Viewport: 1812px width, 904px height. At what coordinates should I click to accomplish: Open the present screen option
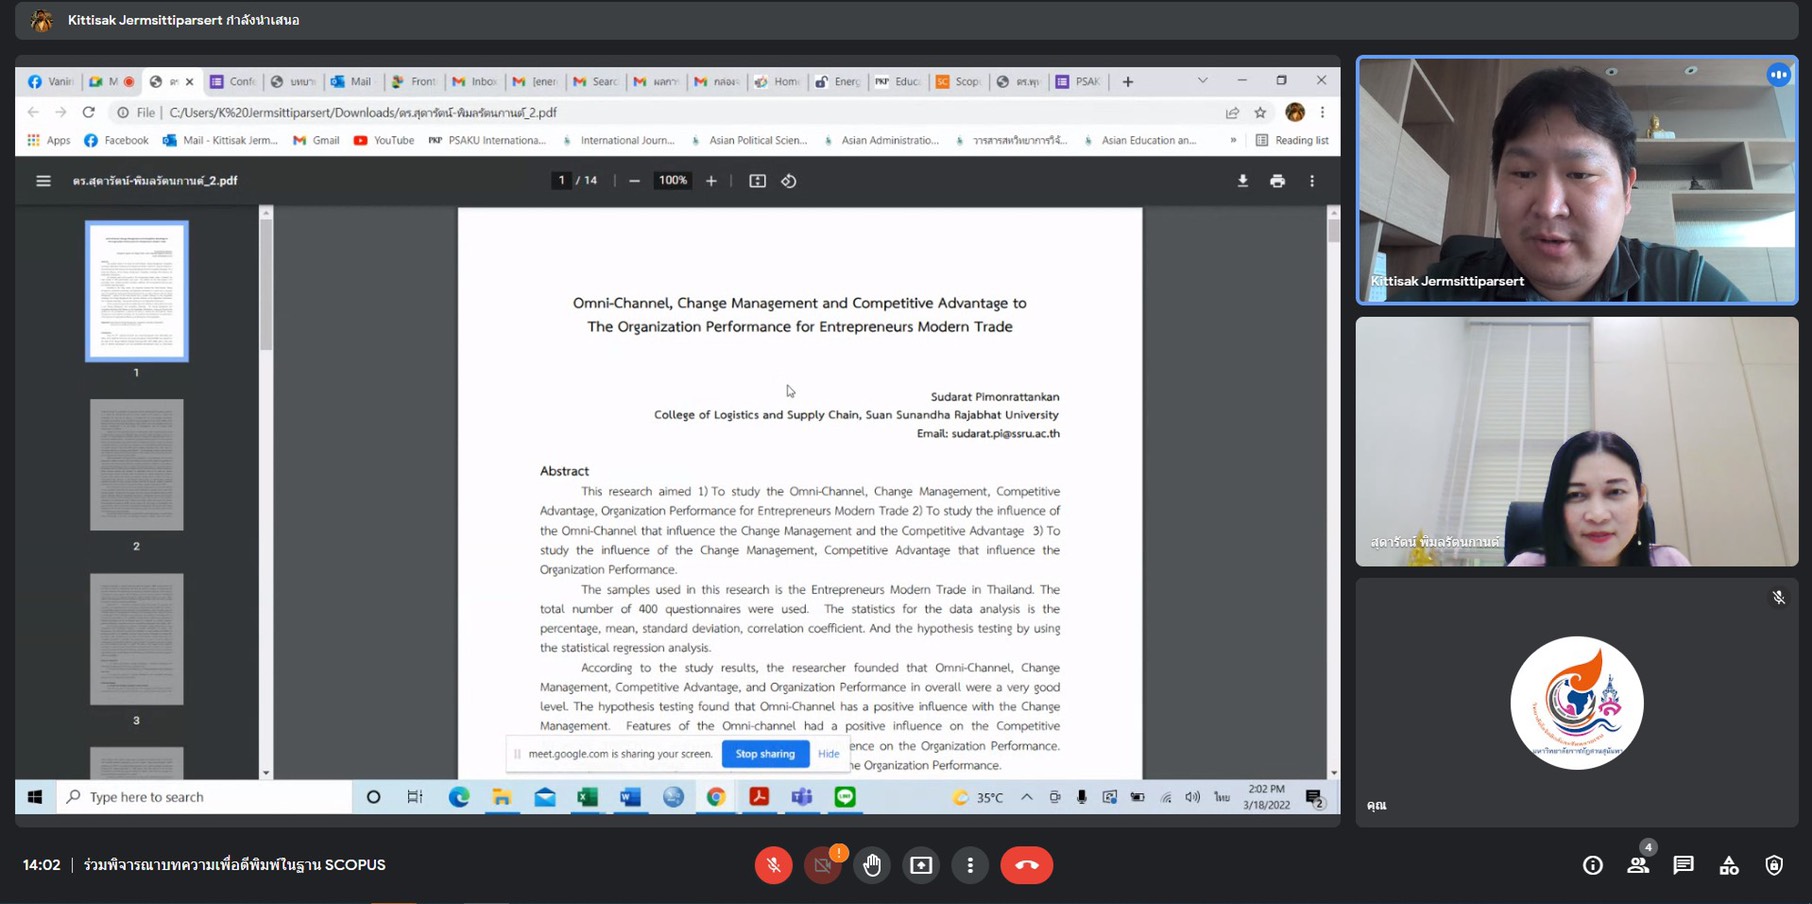[x=921, y=865]
